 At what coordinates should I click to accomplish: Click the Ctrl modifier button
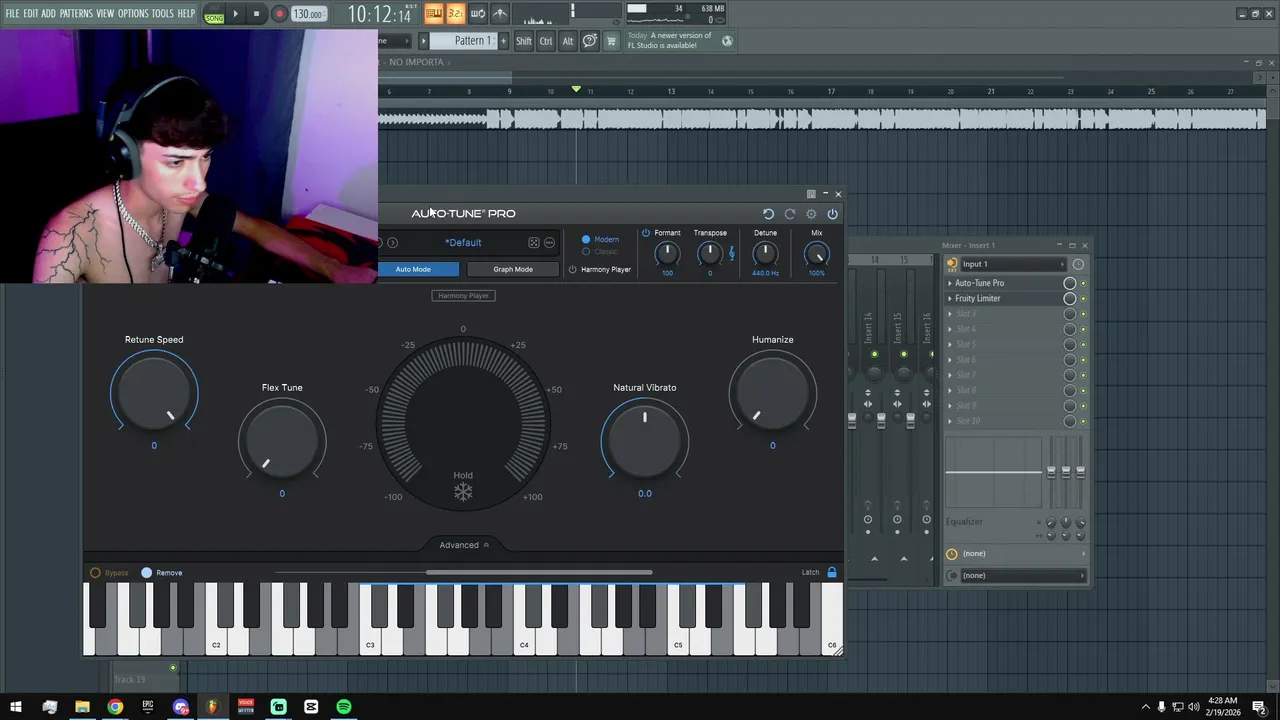(546, 41)
